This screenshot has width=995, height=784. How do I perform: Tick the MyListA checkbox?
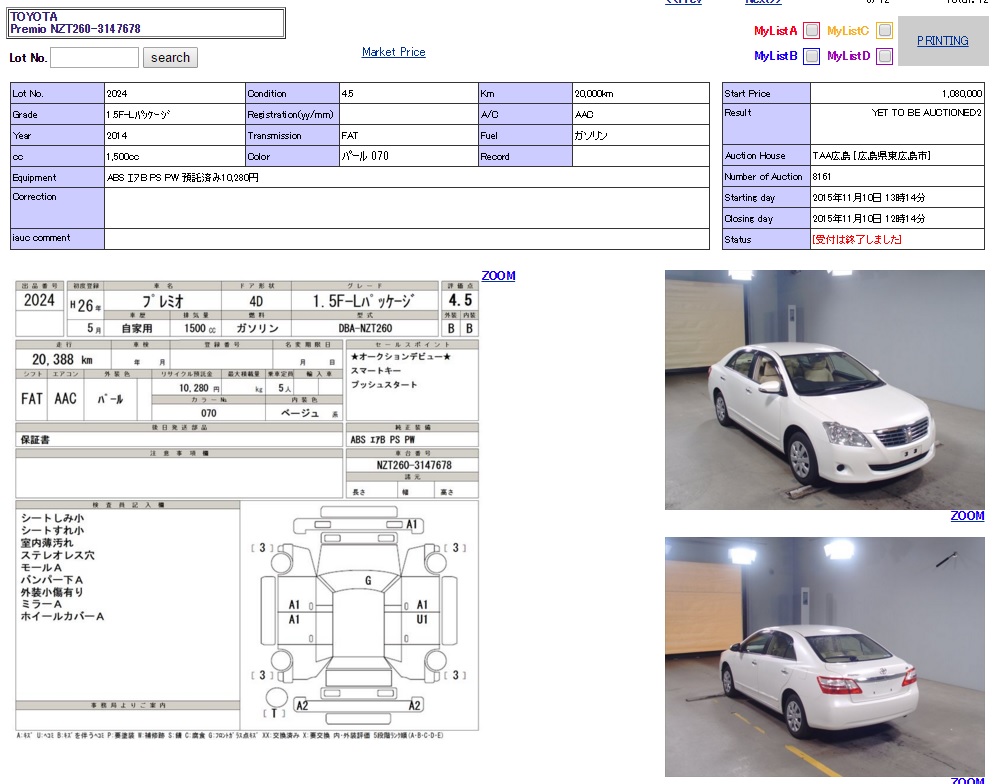pos(812,31)
